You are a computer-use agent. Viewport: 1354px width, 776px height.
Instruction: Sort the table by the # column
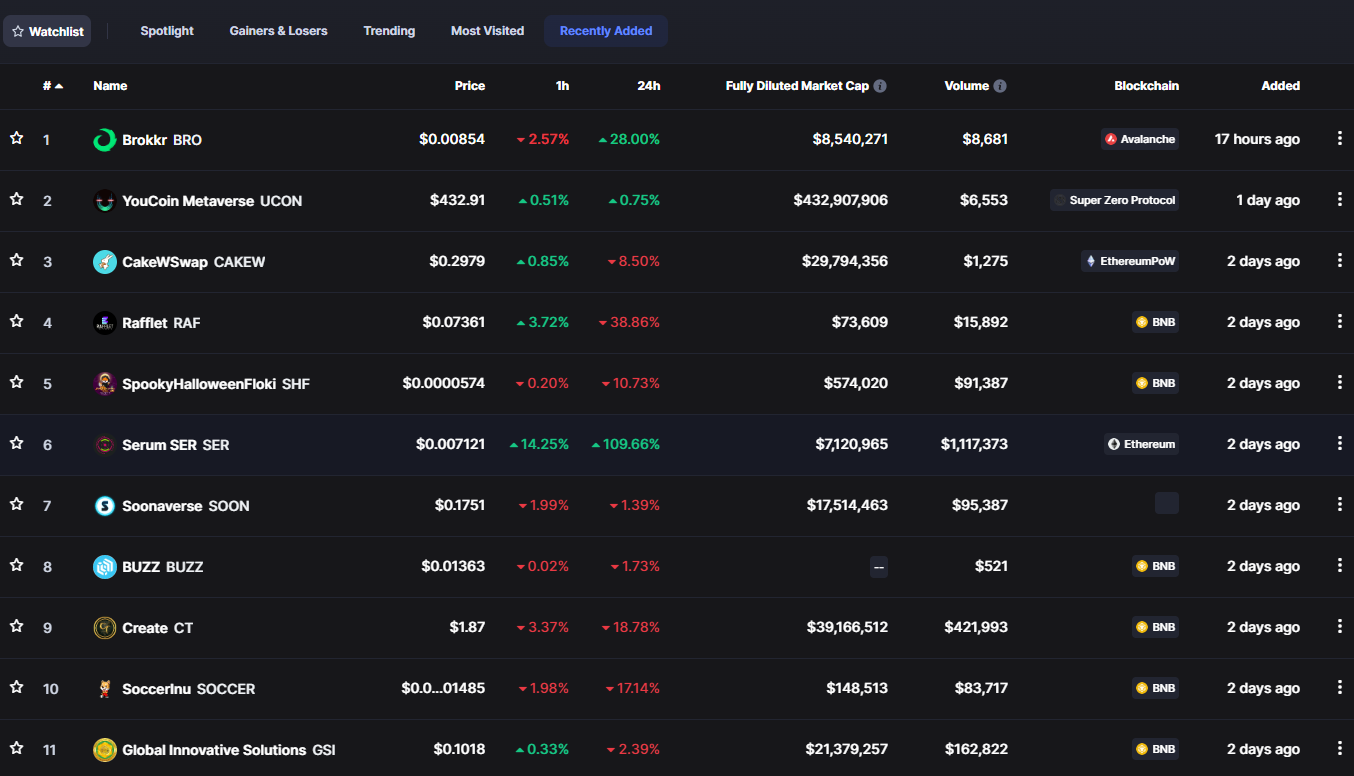pyautogui.click(x=52, y=86)
